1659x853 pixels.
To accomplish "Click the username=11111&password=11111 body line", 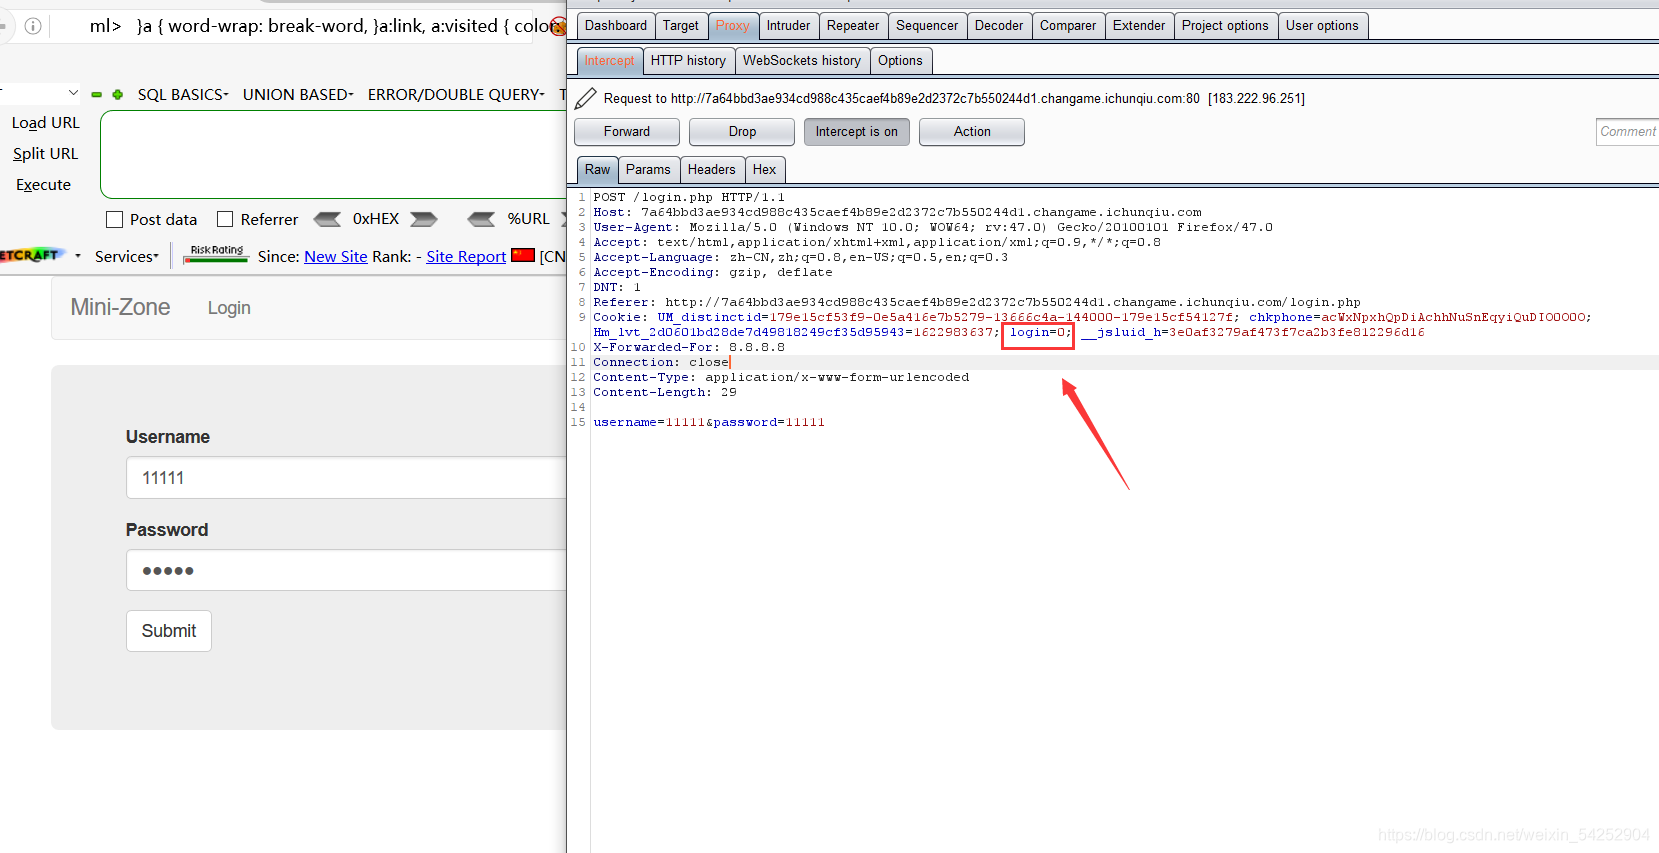I will click(709, 423).
